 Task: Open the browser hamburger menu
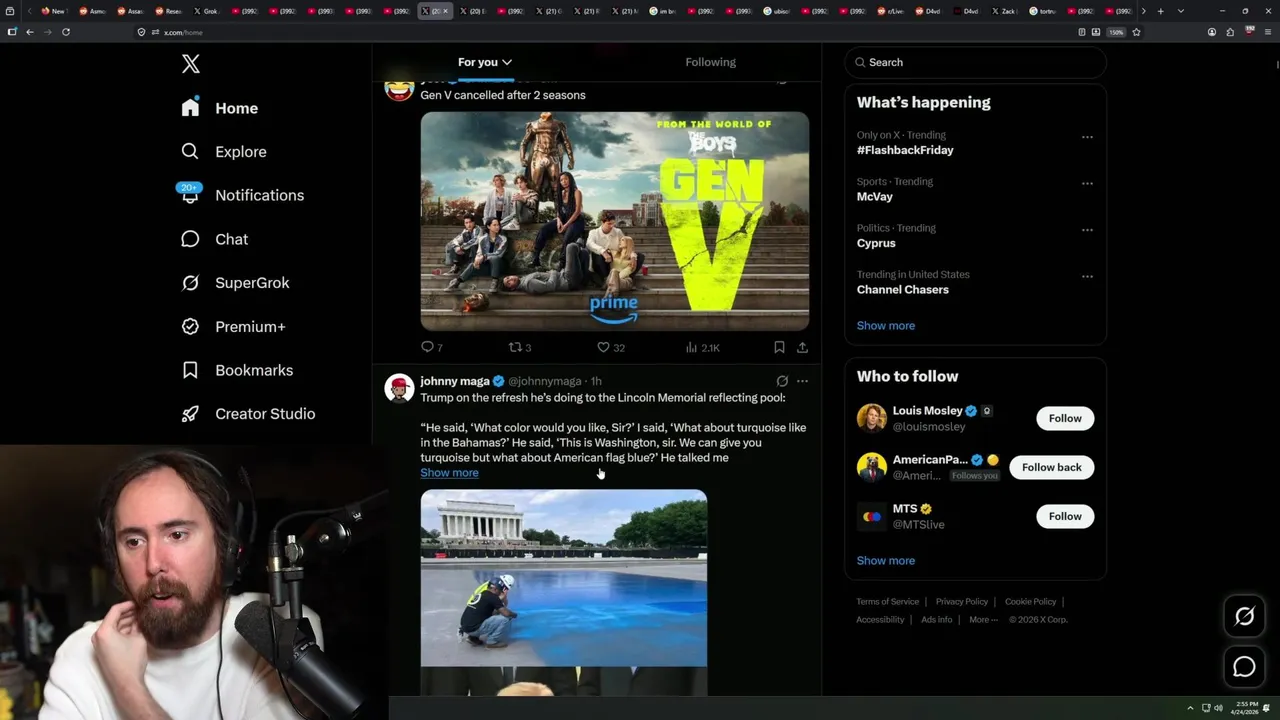(x=1266, y=32)
